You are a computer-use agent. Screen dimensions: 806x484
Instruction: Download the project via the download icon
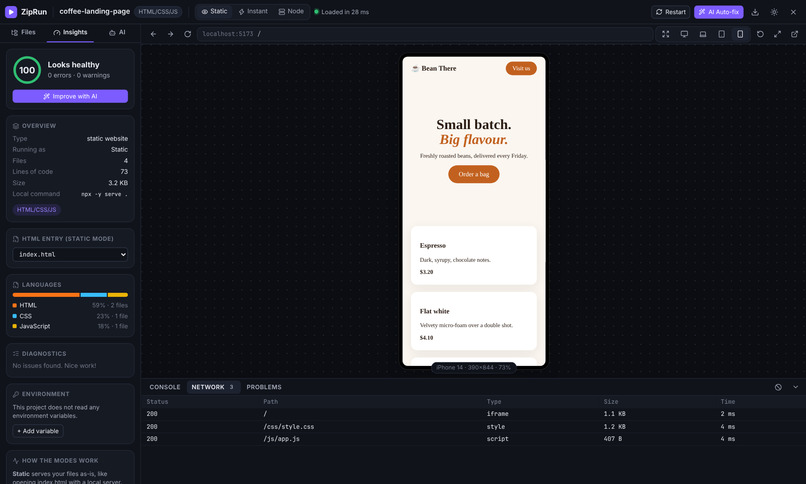(755, 12)
